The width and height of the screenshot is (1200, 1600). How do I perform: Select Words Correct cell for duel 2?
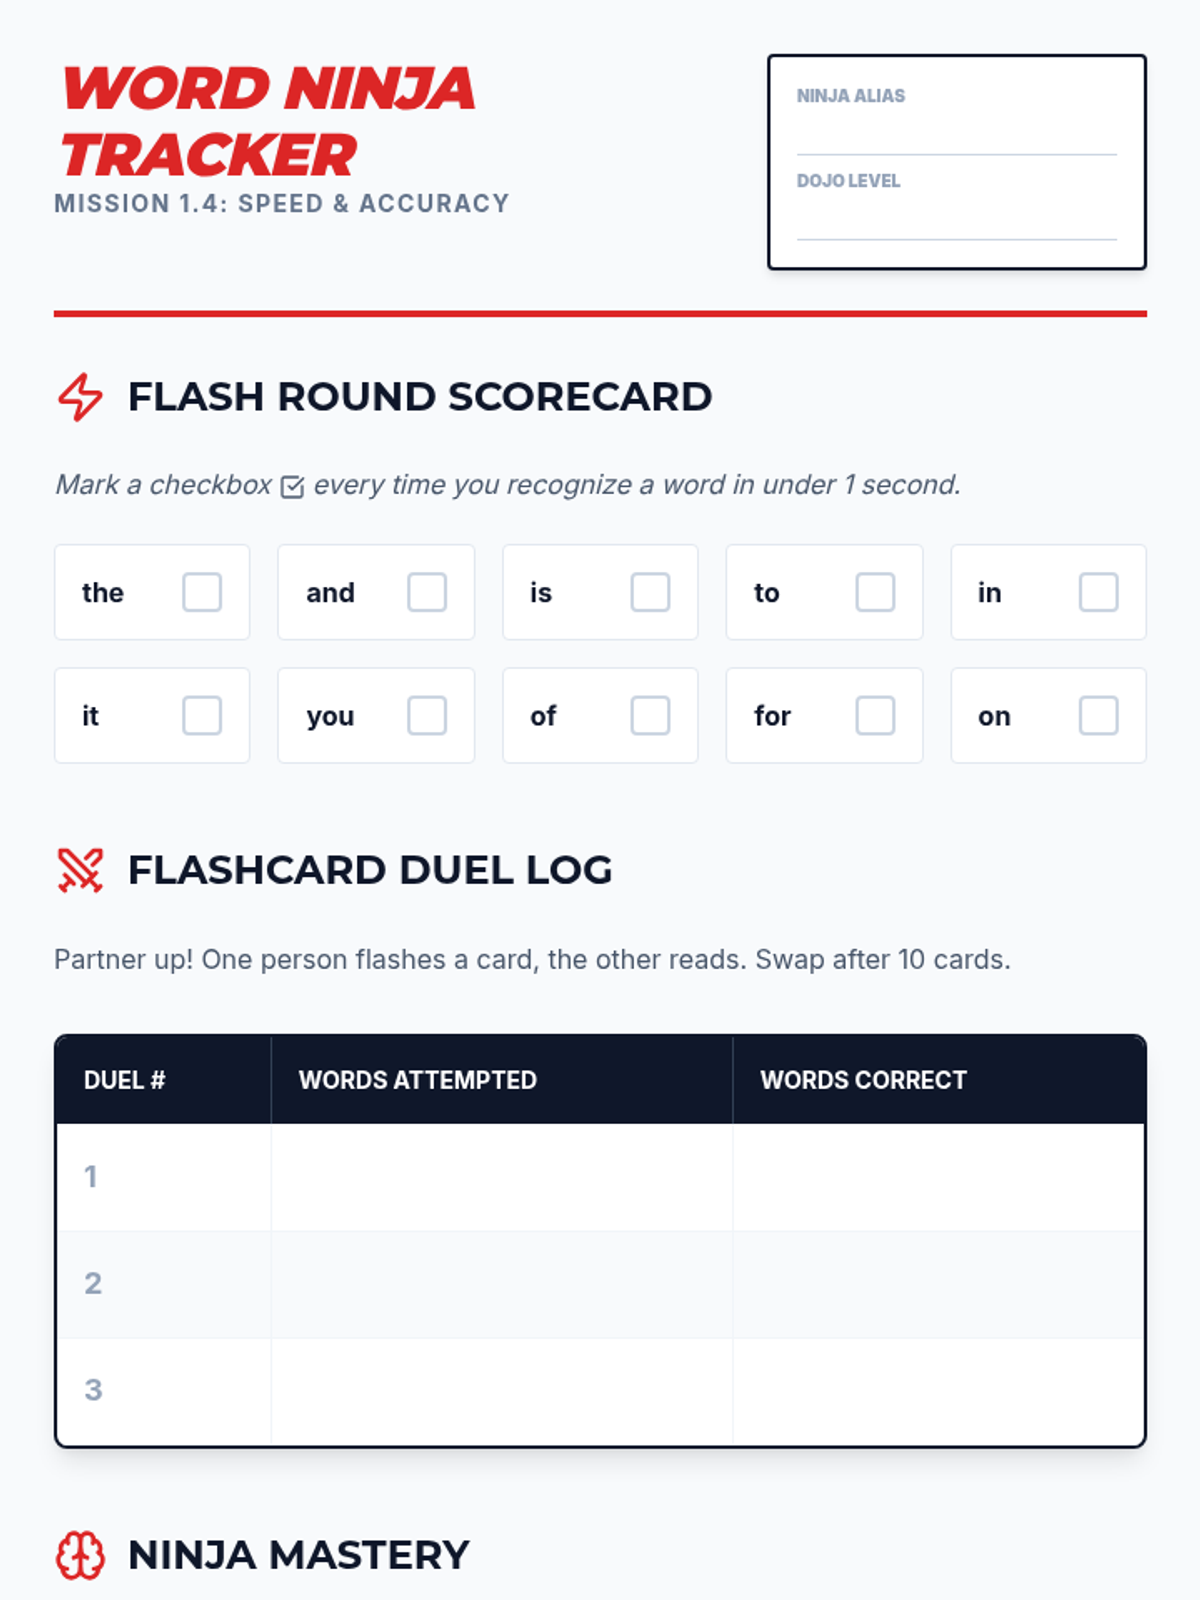tap(938, 1284)
